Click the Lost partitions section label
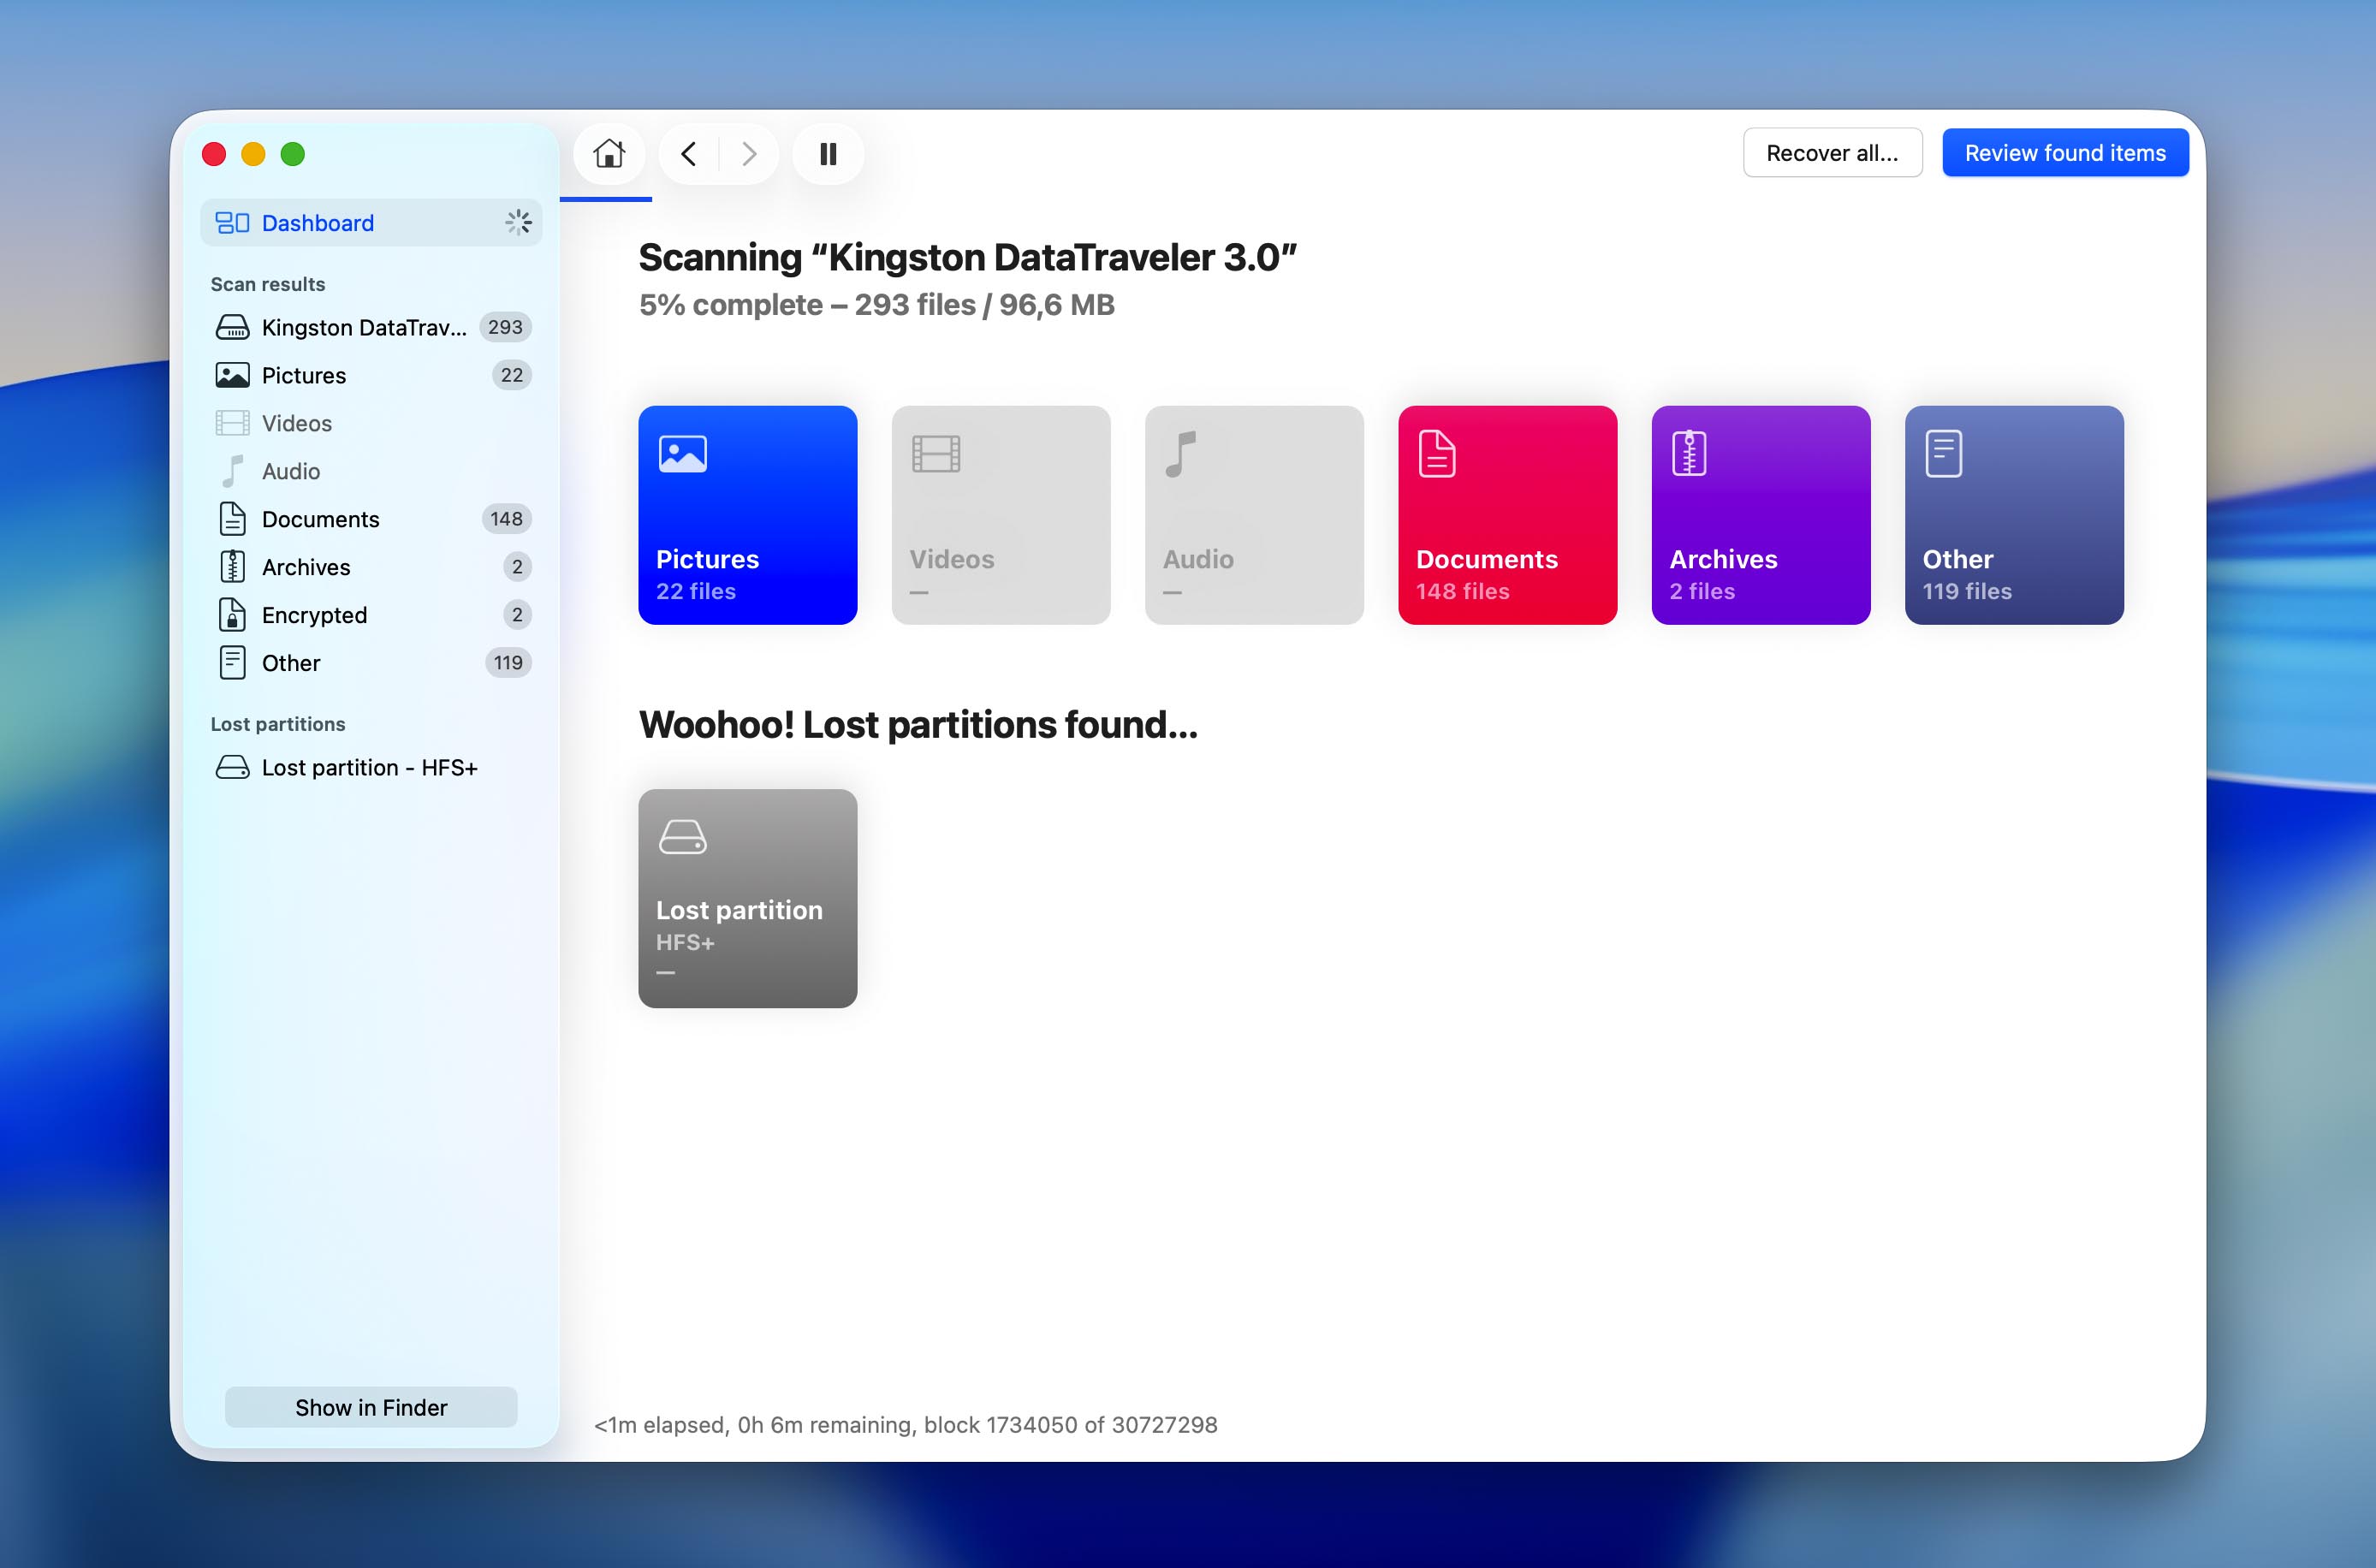This screenshot has width=2376, height=1568. point(278,724)
